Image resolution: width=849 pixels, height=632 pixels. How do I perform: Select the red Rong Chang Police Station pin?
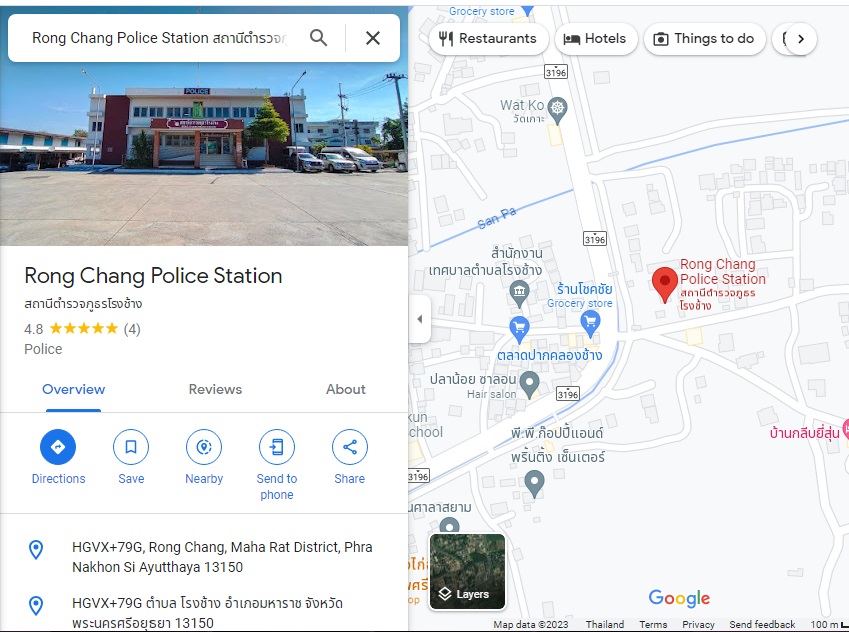pos(664,284)
